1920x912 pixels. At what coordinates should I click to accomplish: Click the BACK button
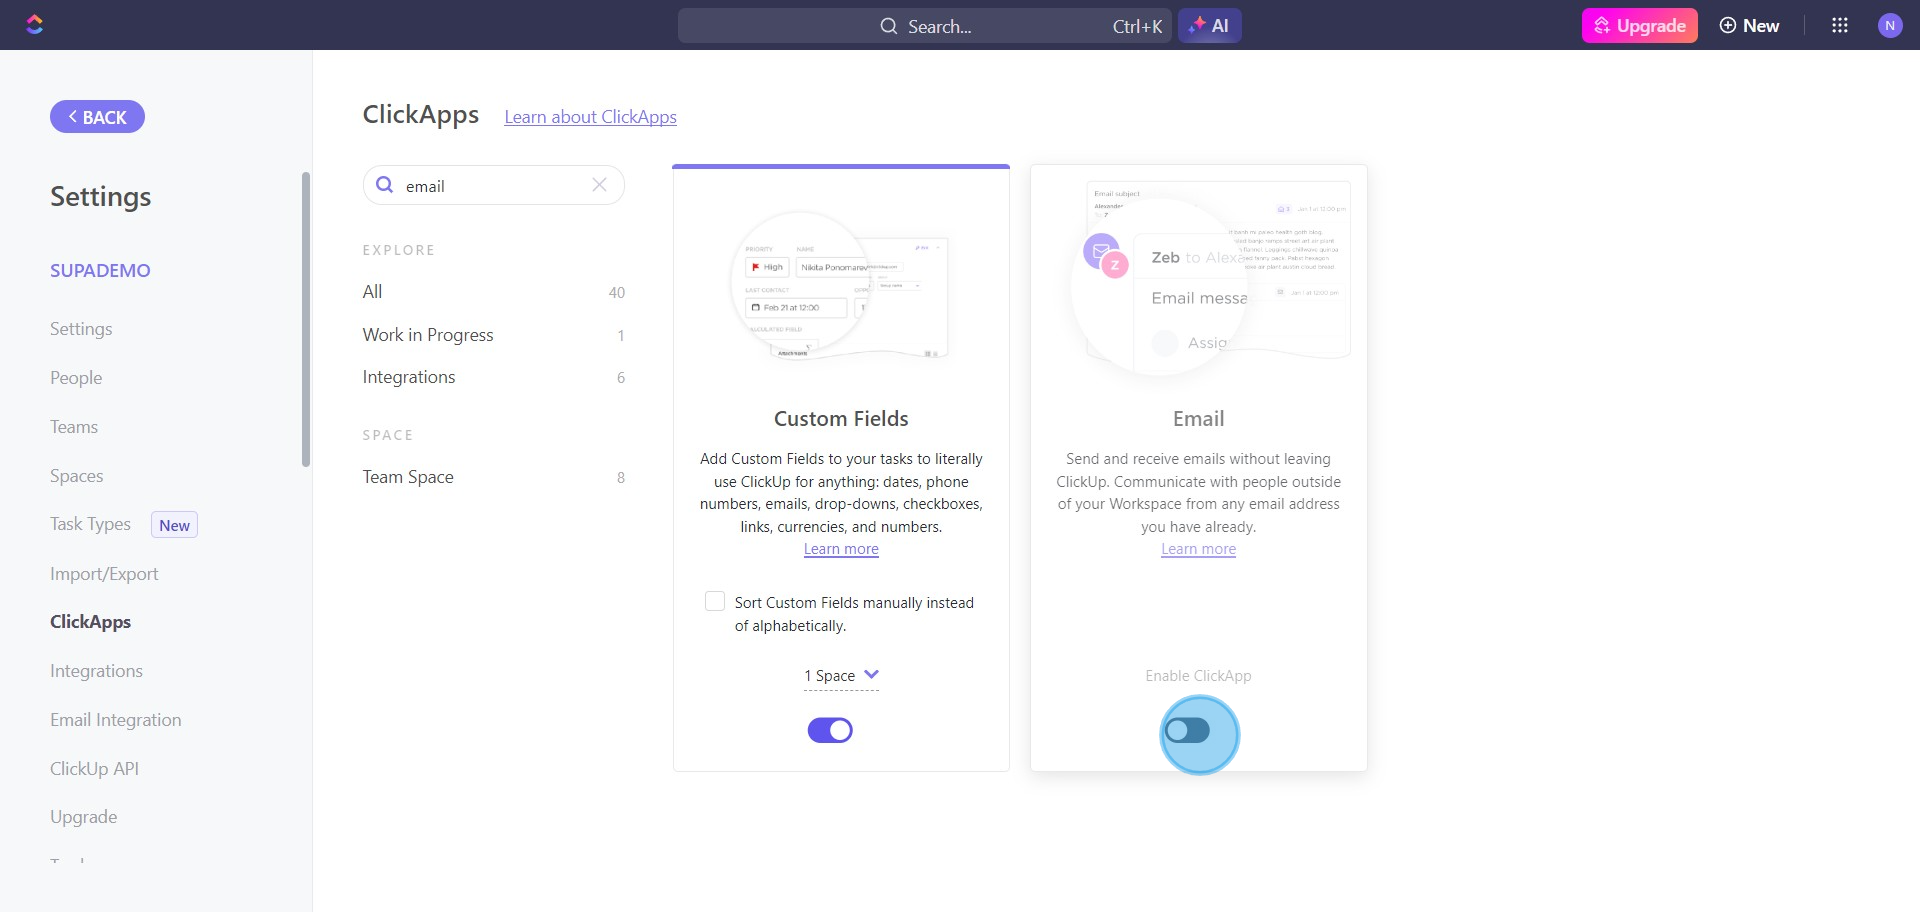pyautogui.click(x=97, y=117)
